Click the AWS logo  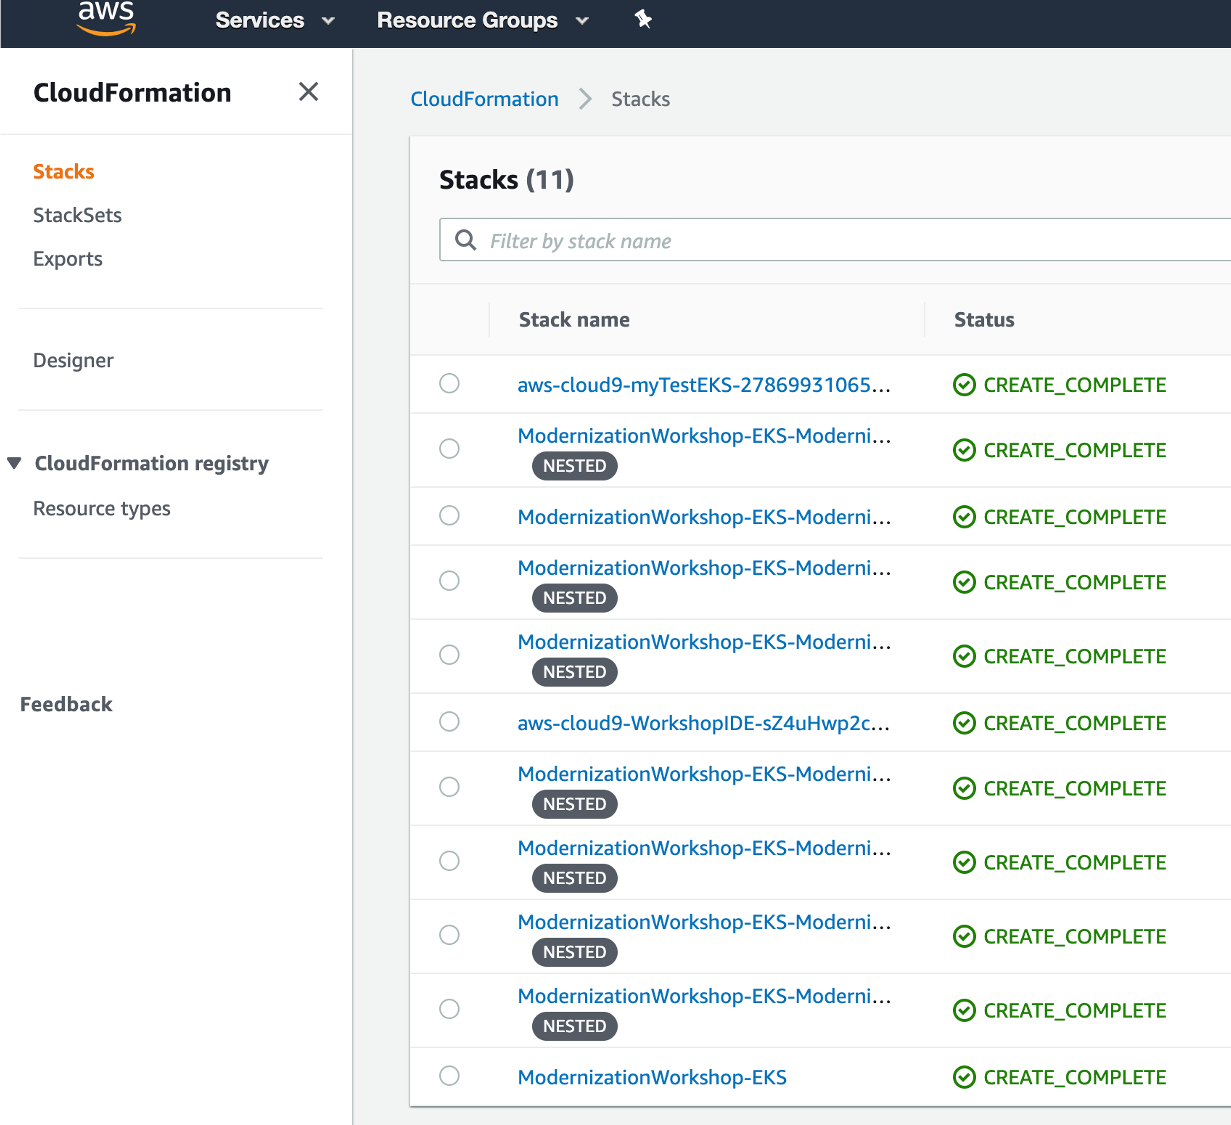(x=106, y=18)
